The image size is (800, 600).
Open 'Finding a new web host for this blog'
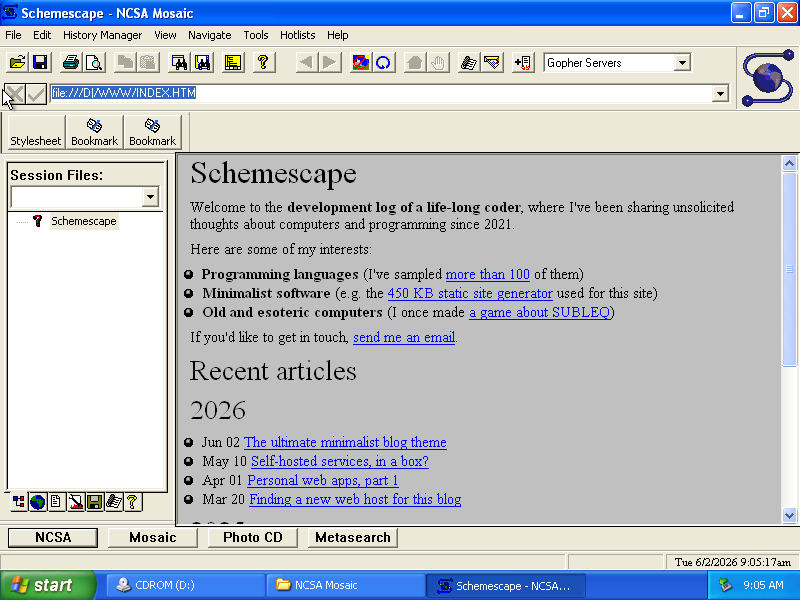pyautogui.click(x=355, y=499)
